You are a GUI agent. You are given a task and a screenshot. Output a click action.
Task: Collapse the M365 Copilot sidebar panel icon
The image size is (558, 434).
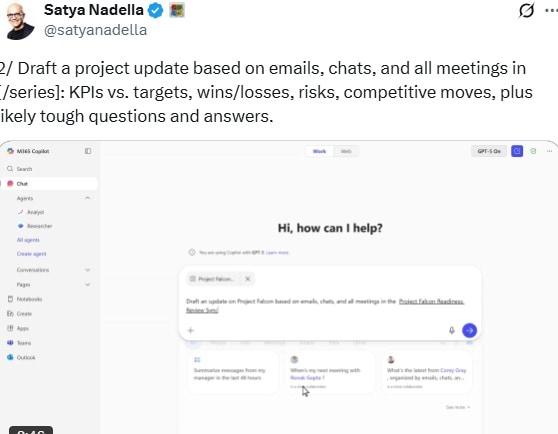[x=88, y=151]
